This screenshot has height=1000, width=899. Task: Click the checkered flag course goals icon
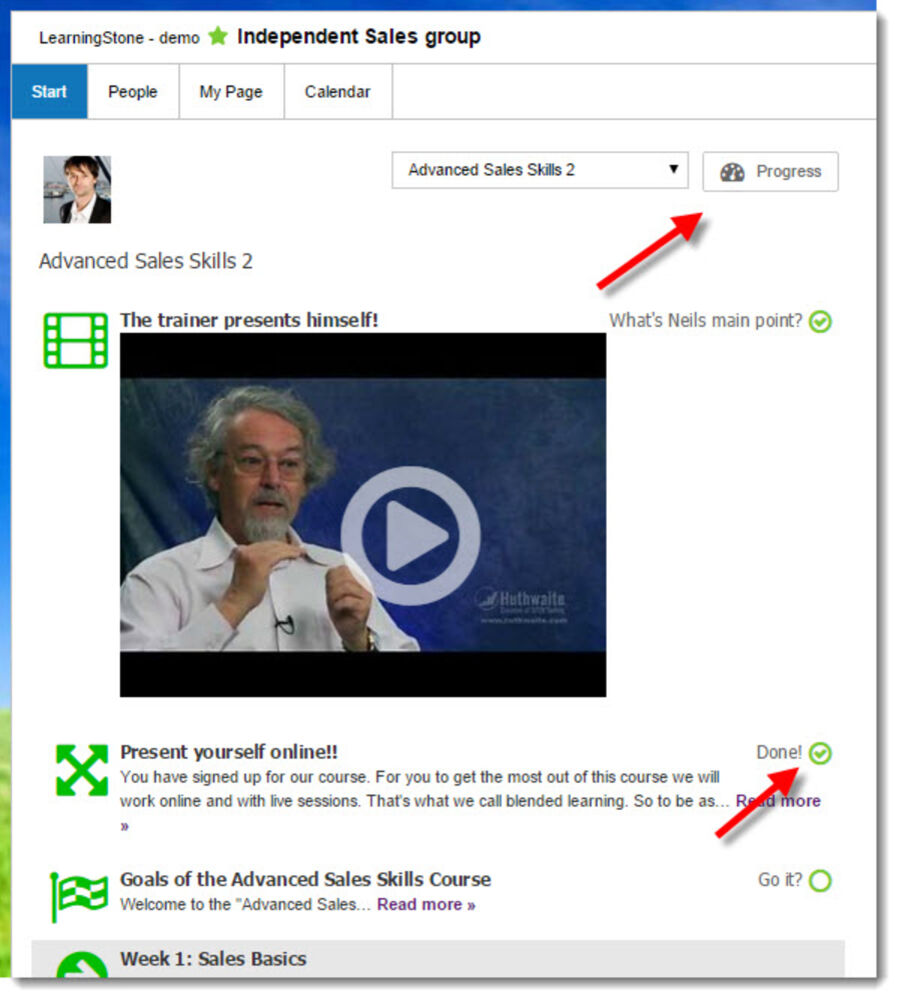pyautogui.click(x=77, y=890)
